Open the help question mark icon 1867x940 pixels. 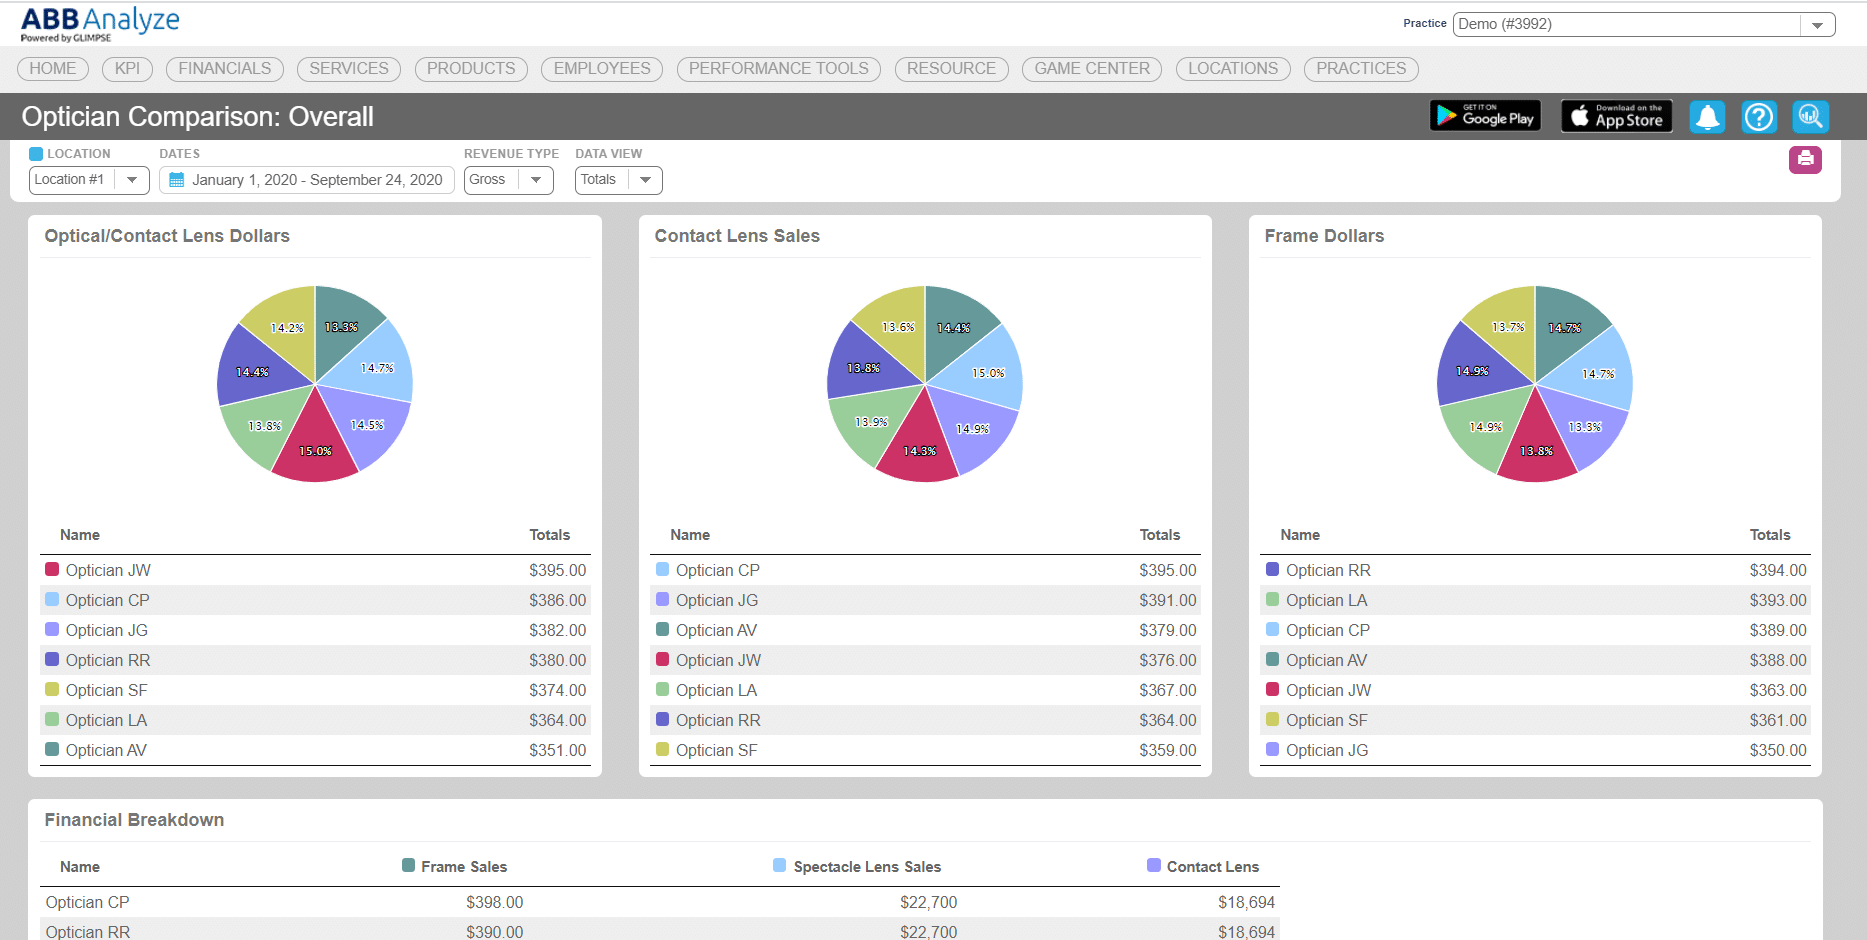(1759, 117)
